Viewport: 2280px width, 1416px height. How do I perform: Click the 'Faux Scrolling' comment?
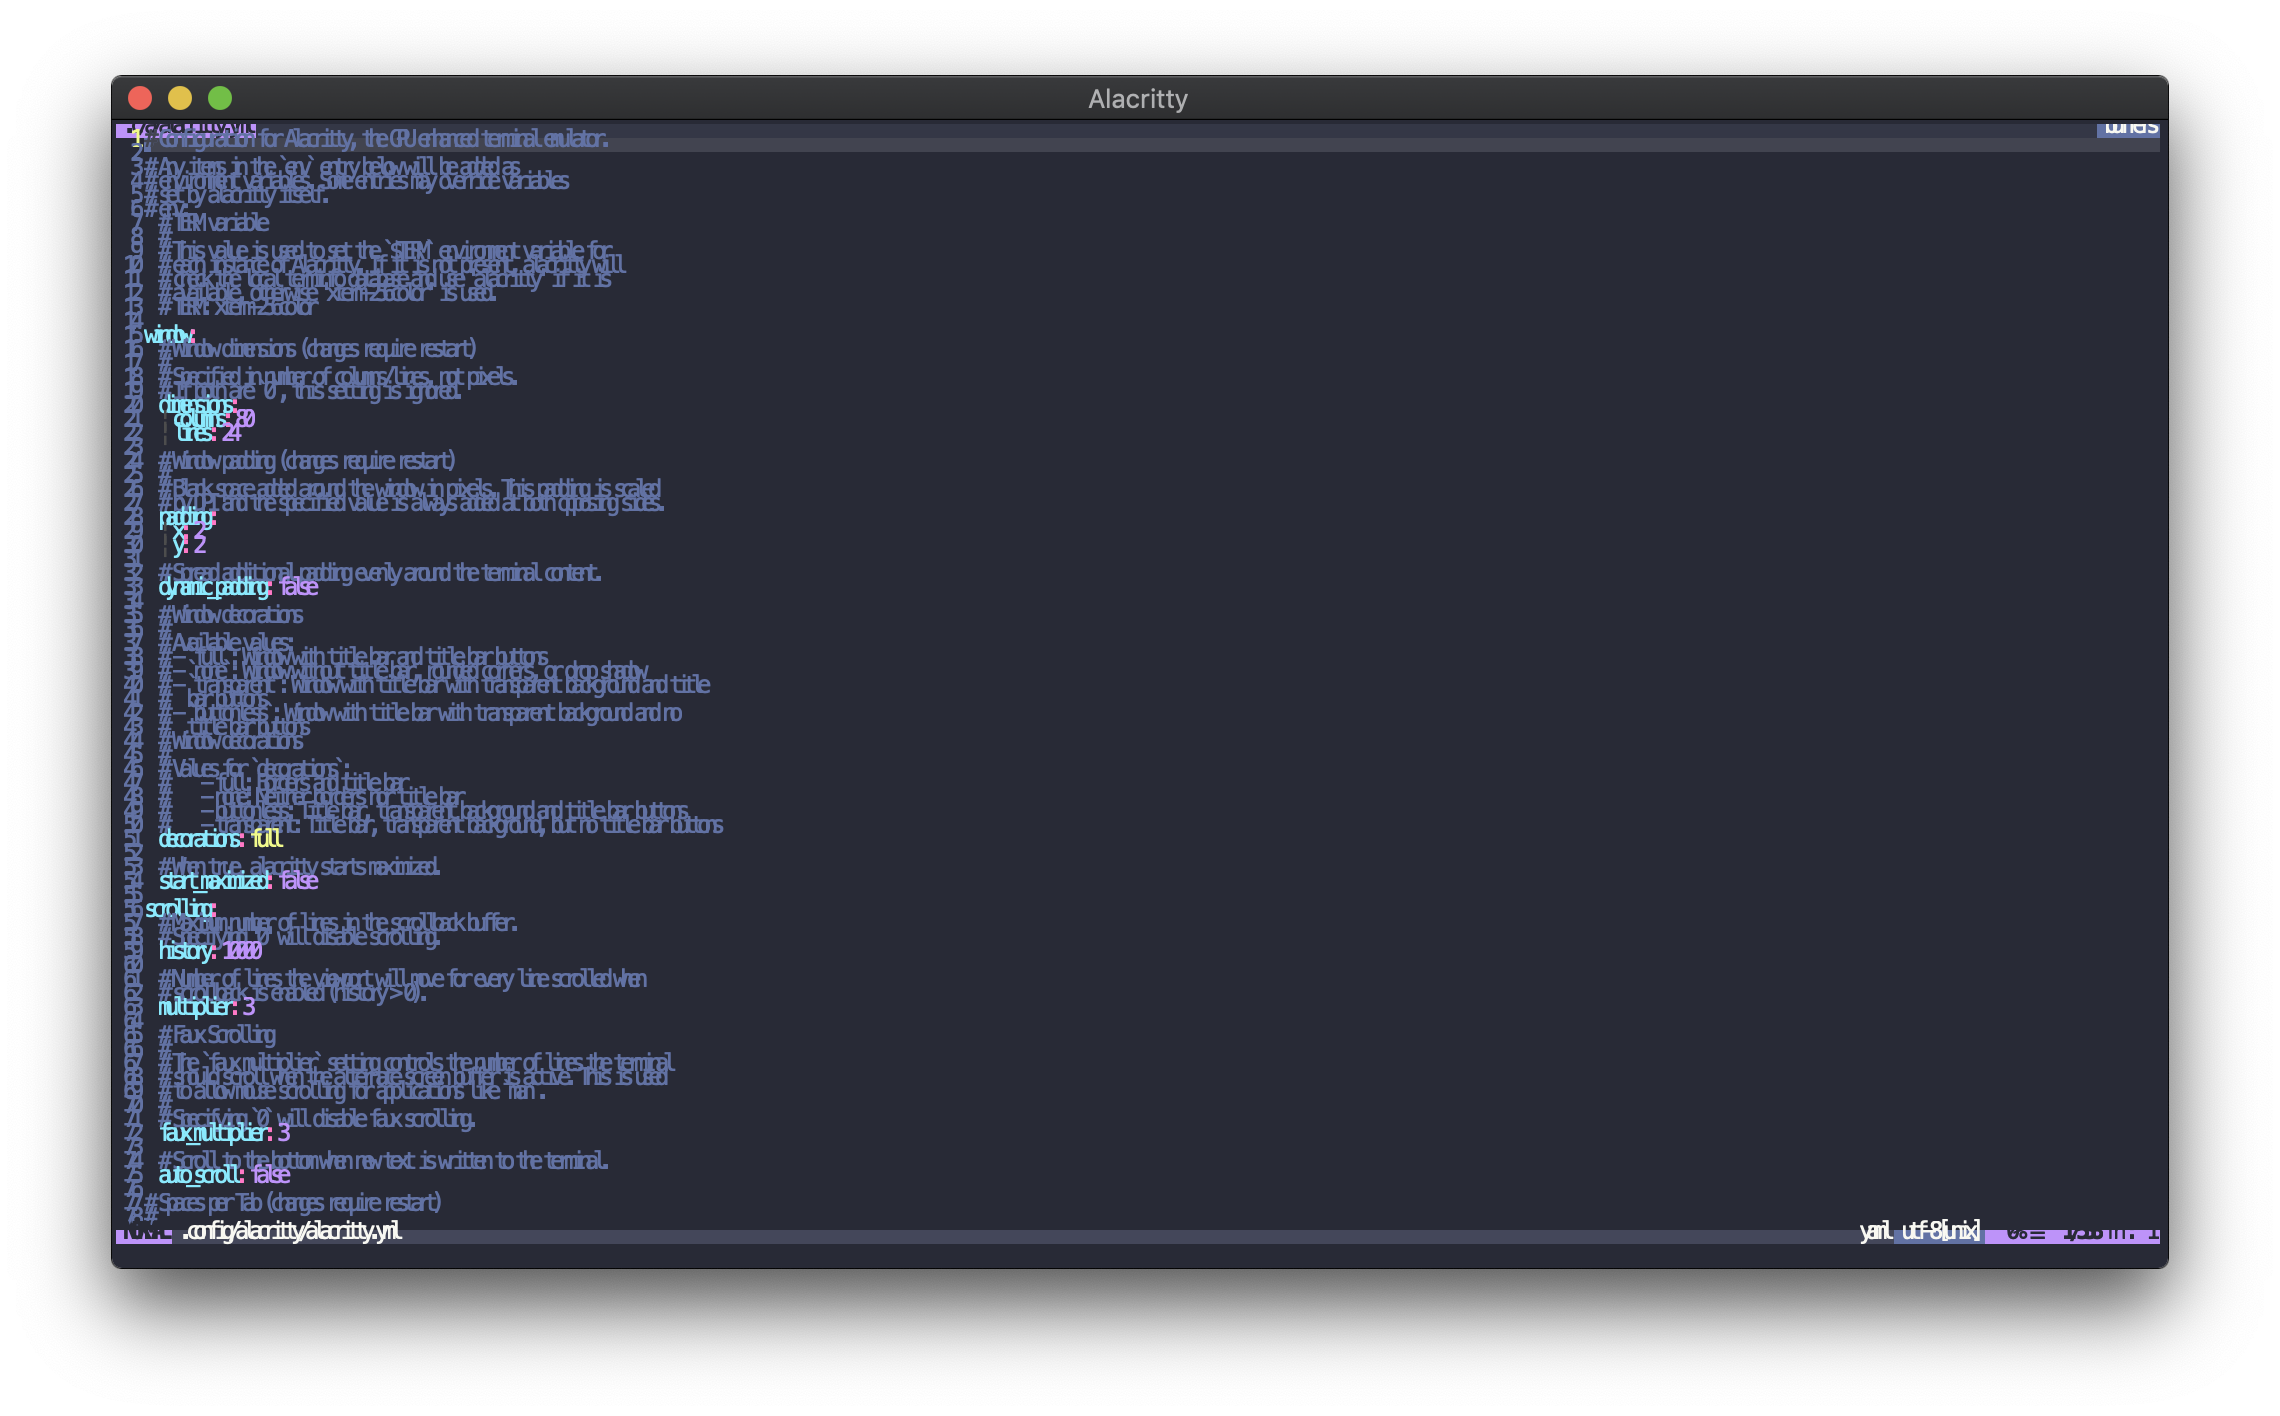pyautogui.click(x=217, y=1035)
